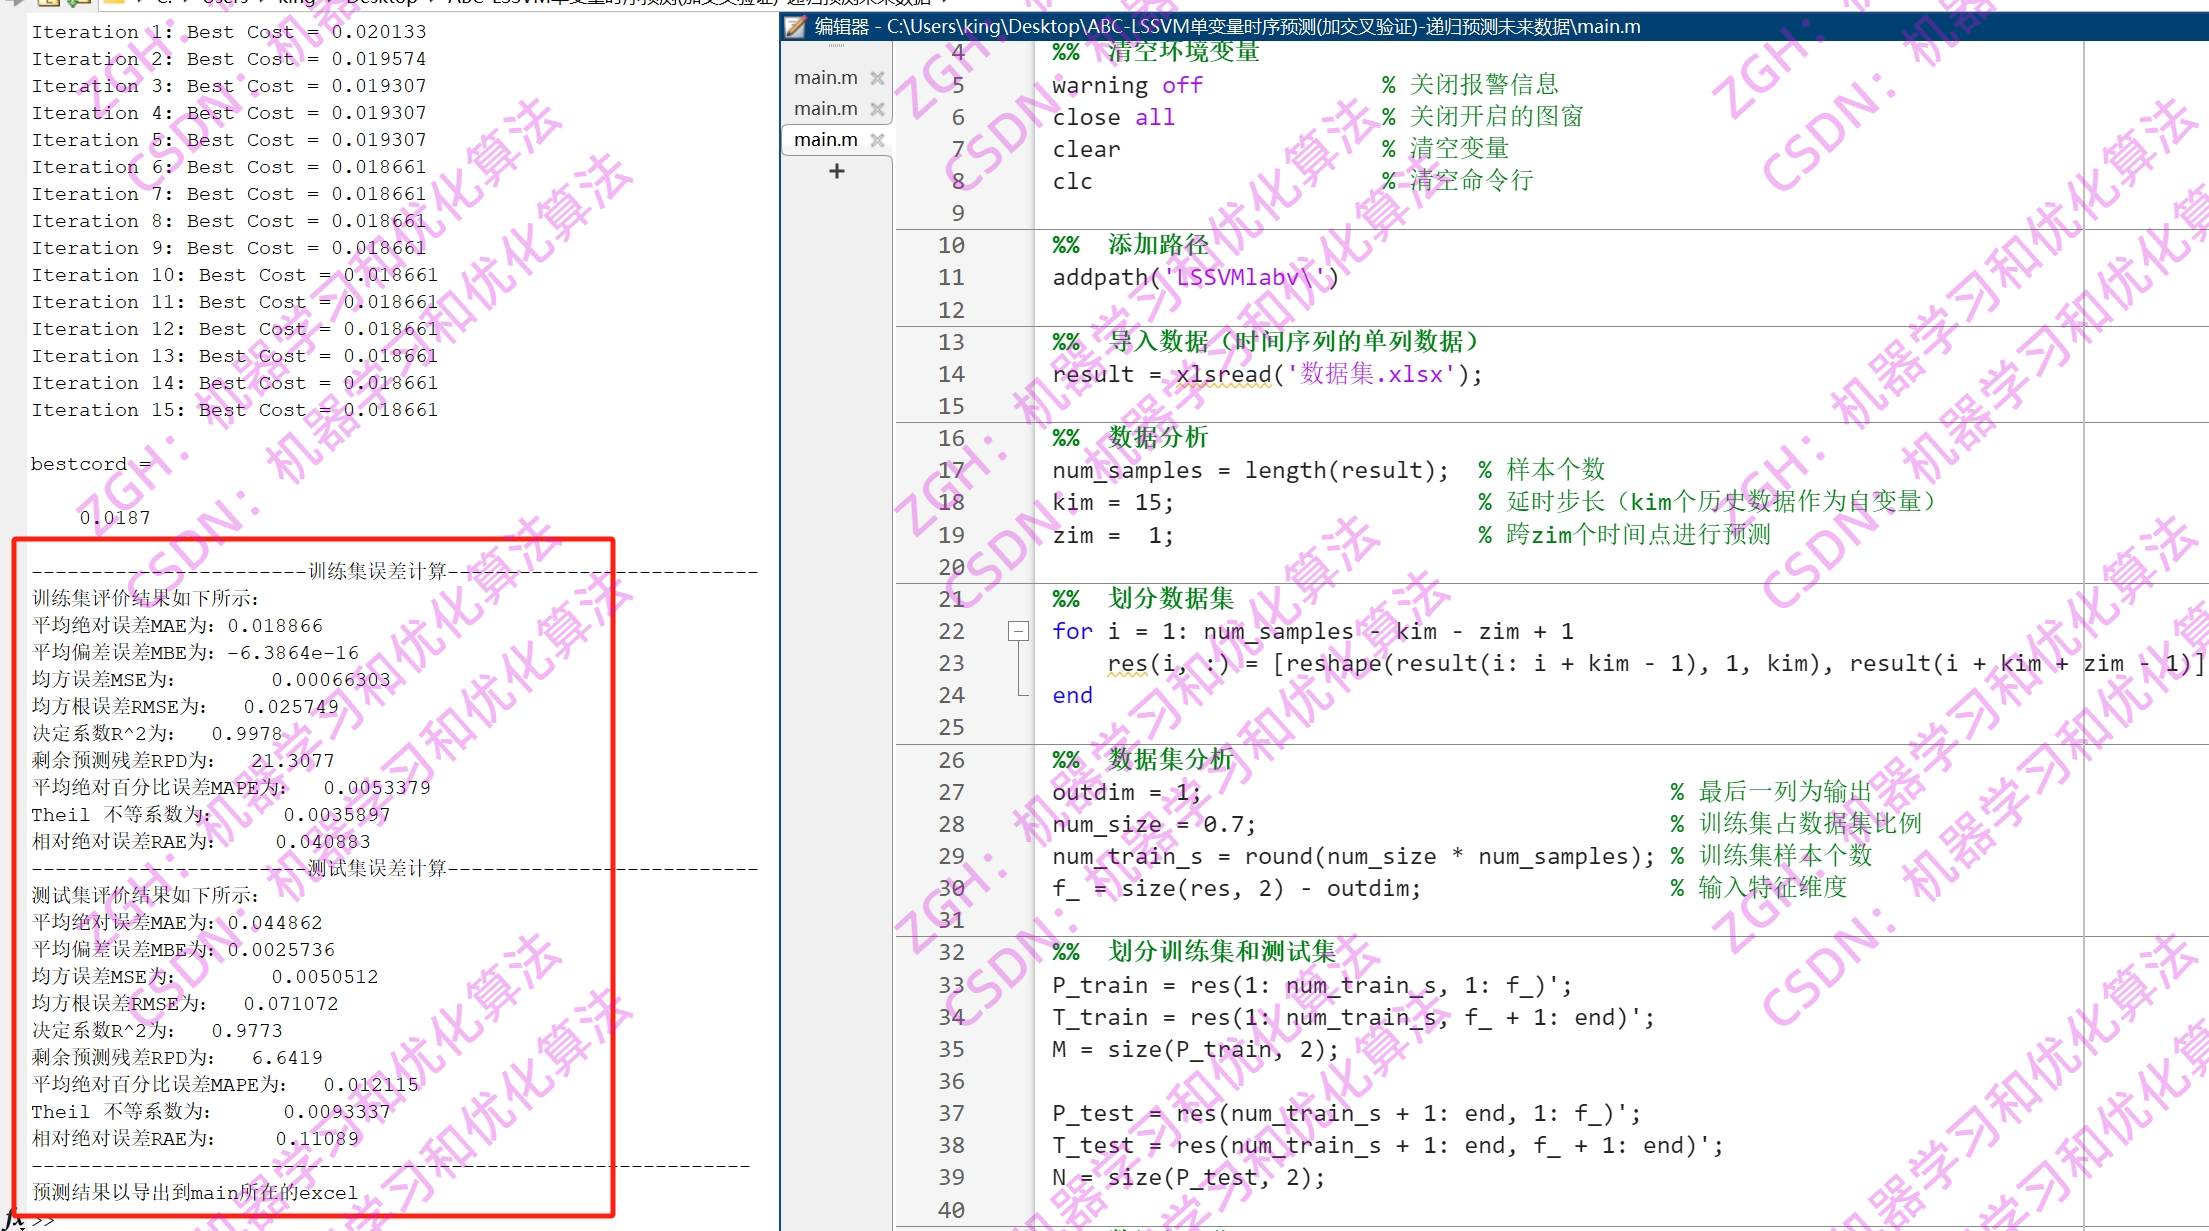This screenshot has height=1231, width=2209.
Task: Collapse the for loop fold marker
Action: (1018, 631)
